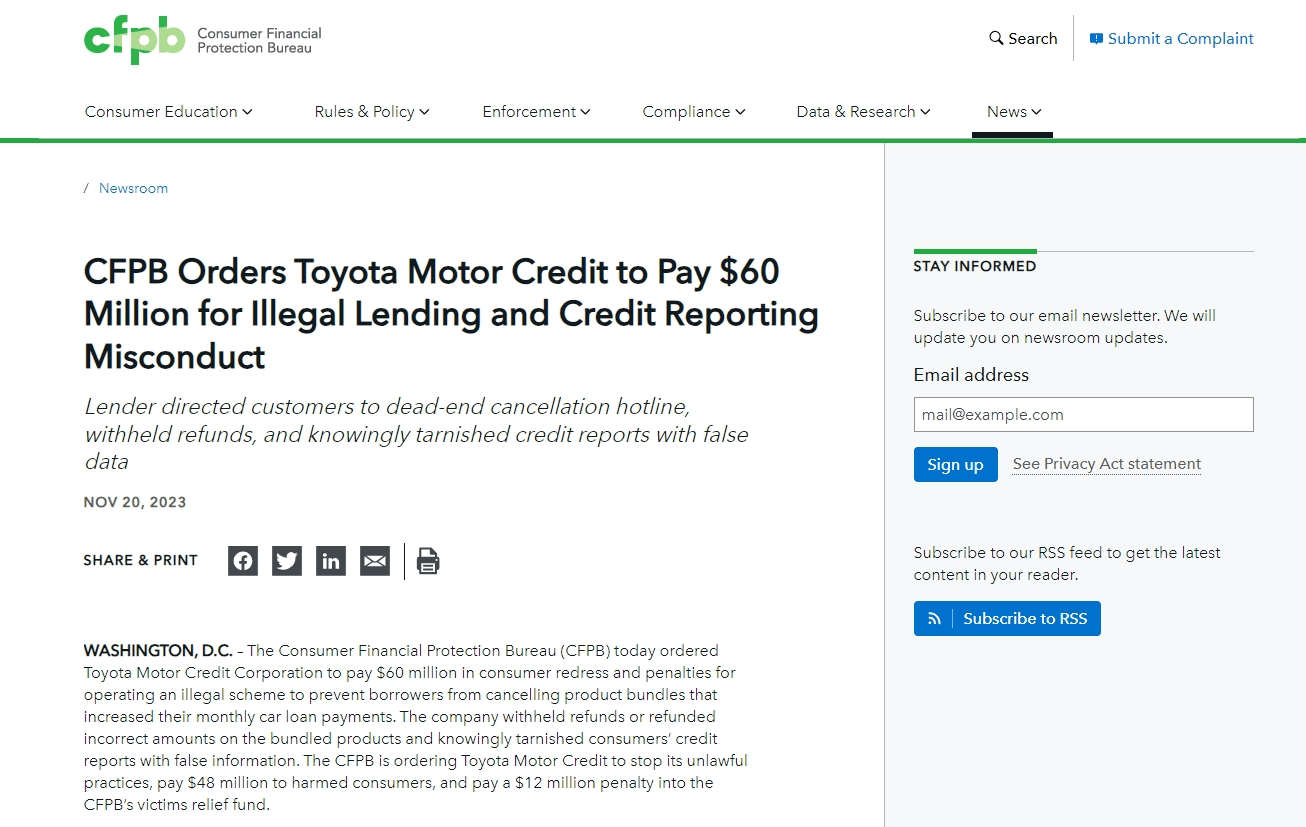The height and width of the screenshot is (827, 1306).
Task: Open the Privacy Act statement link
Action: 1106,464
